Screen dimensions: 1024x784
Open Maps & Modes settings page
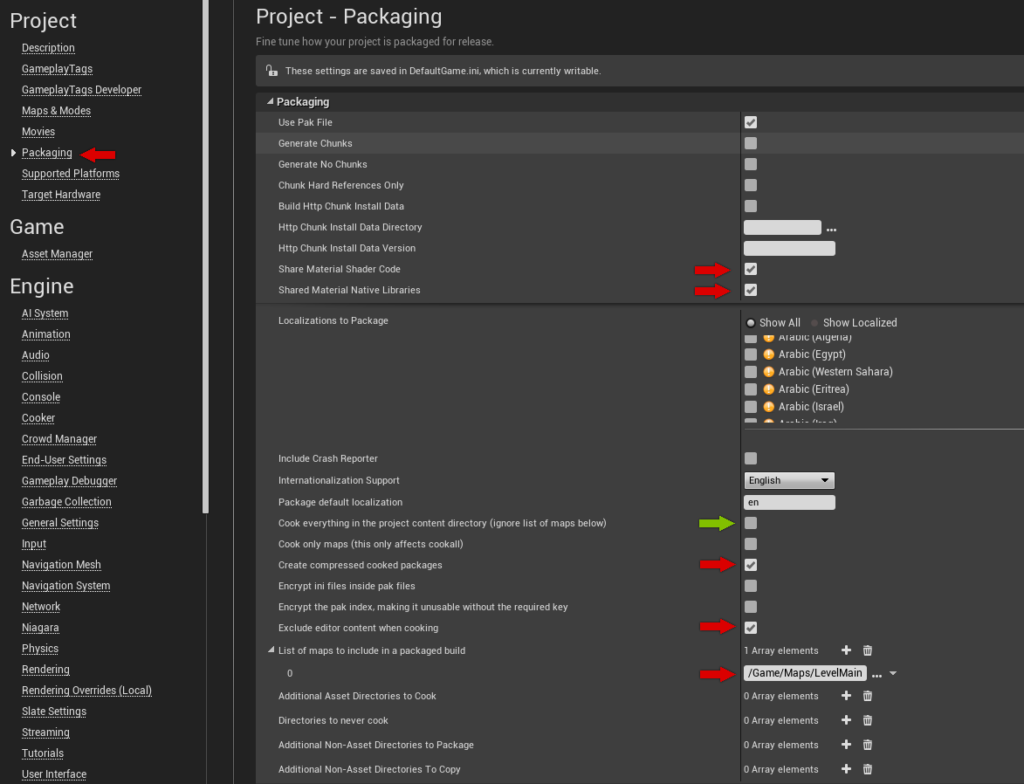coord(55,110)
